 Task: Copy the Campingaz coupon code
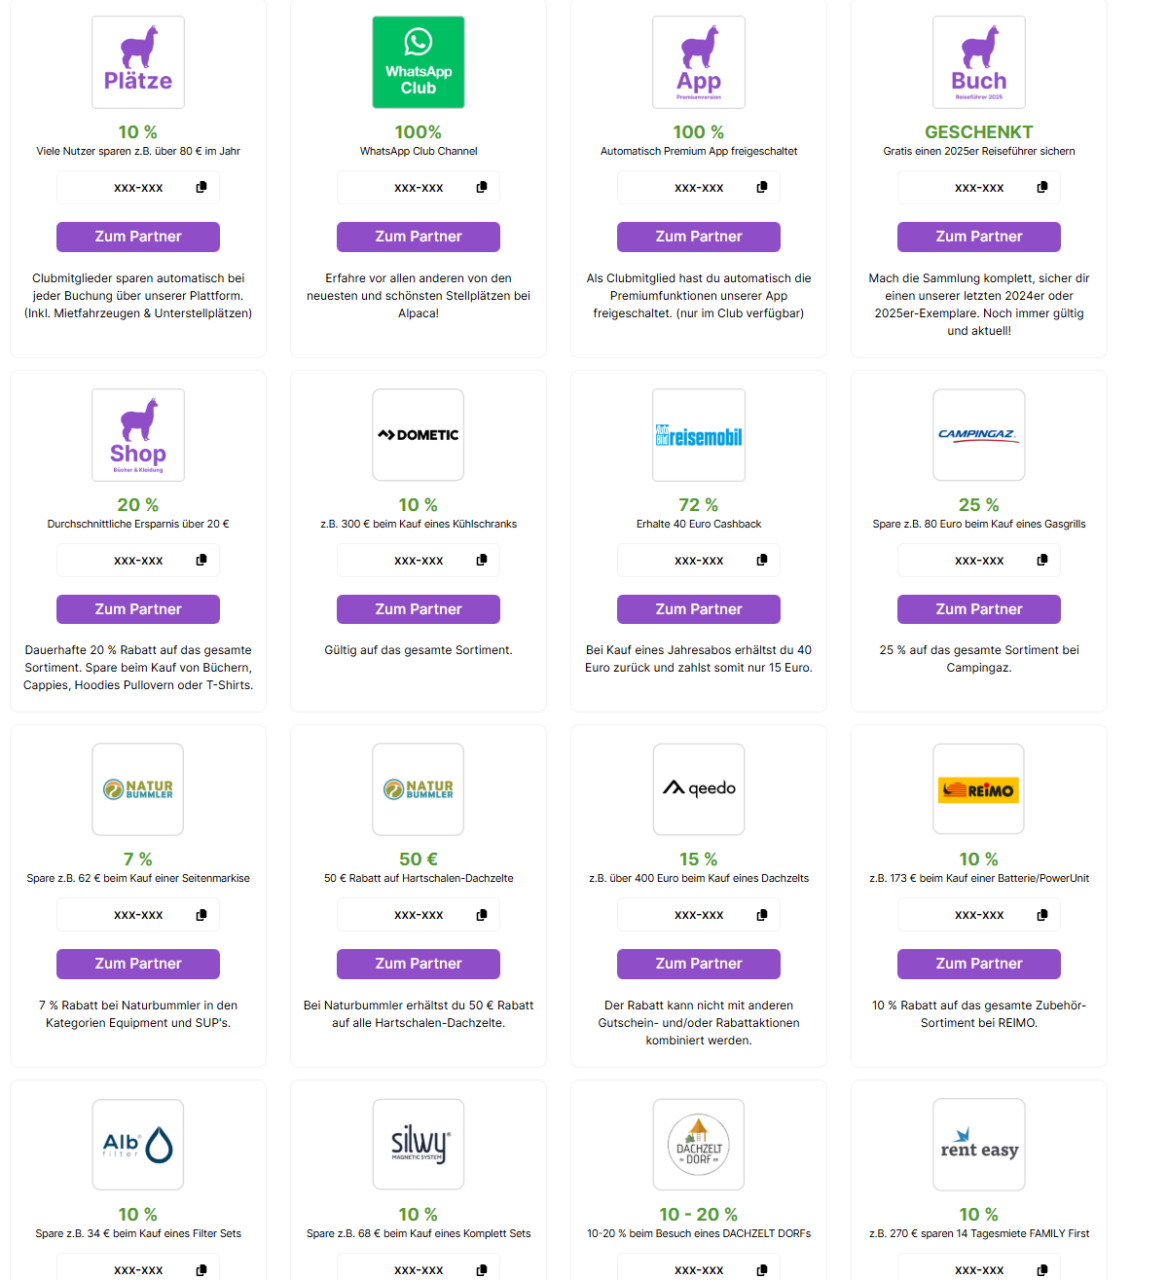pyautogui.click(x=1042, y=560)
